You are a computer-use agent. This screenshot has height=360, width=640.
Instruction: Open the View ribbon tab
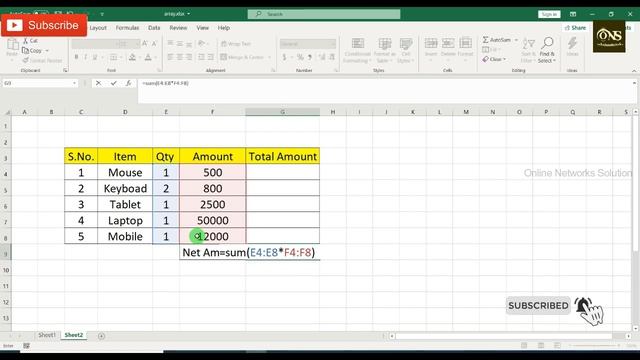tap(202, 28)
